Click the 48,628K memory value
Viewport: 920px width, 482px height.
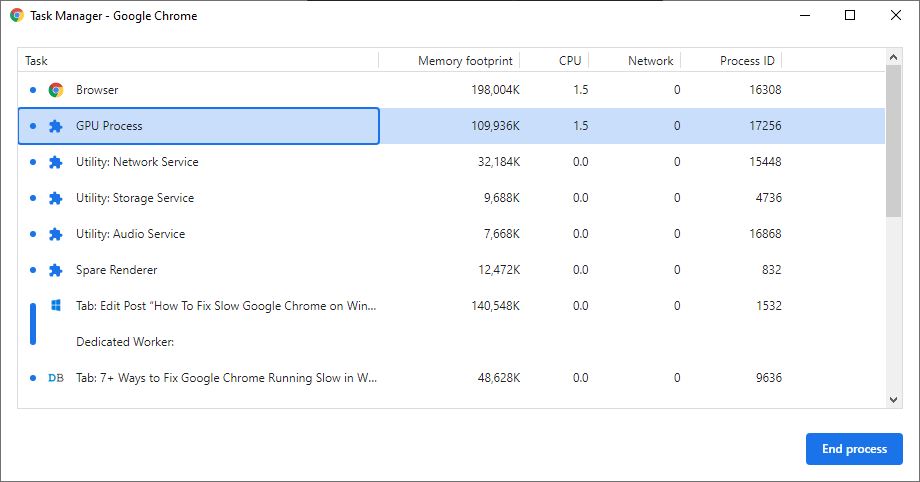click(499, 378)
